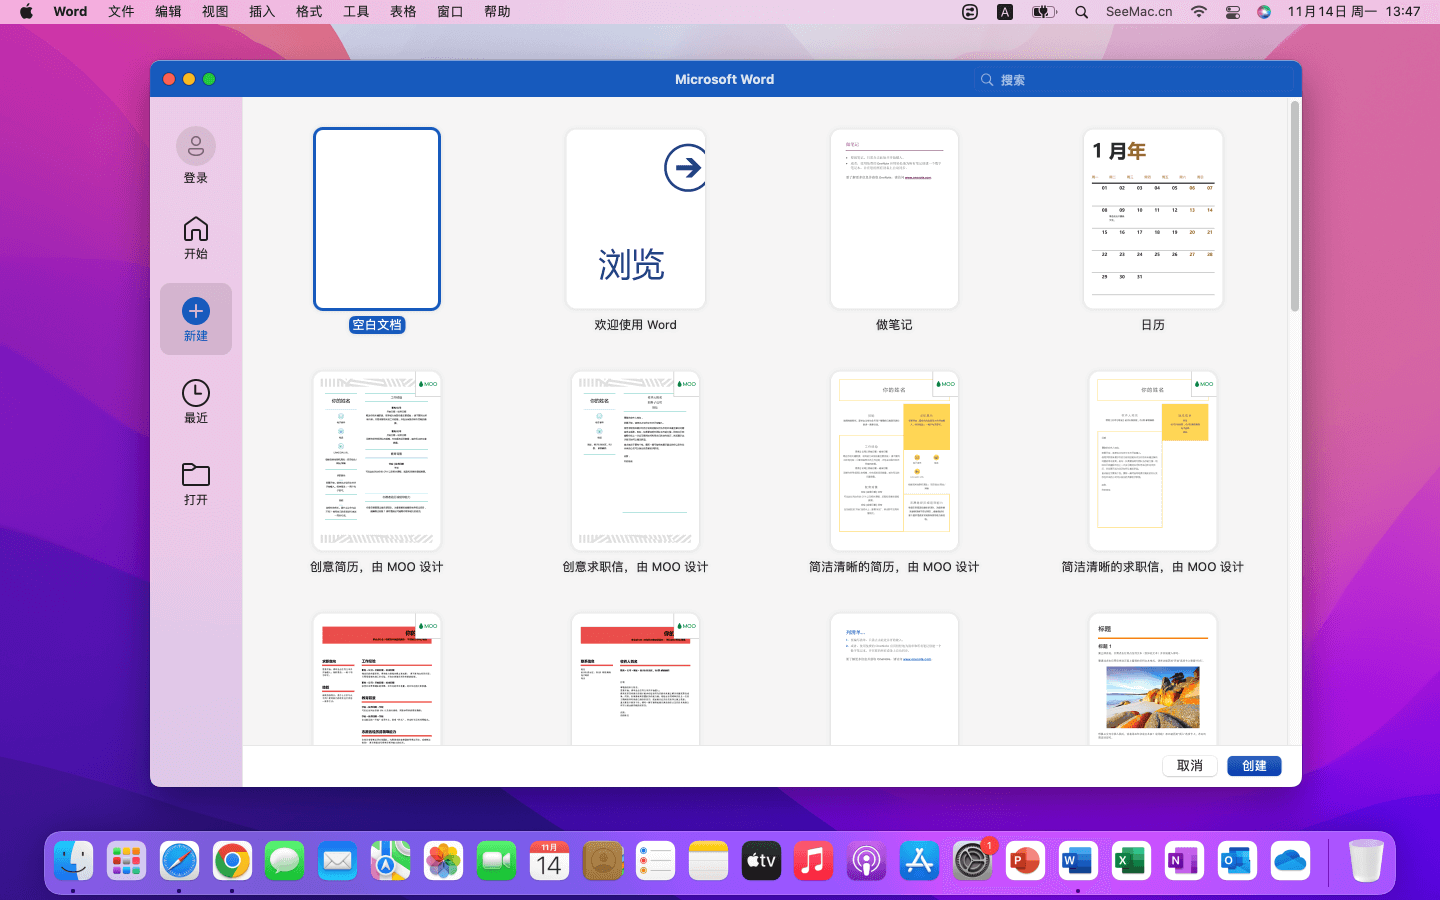Click the 创建 button

click(1255, 766)
